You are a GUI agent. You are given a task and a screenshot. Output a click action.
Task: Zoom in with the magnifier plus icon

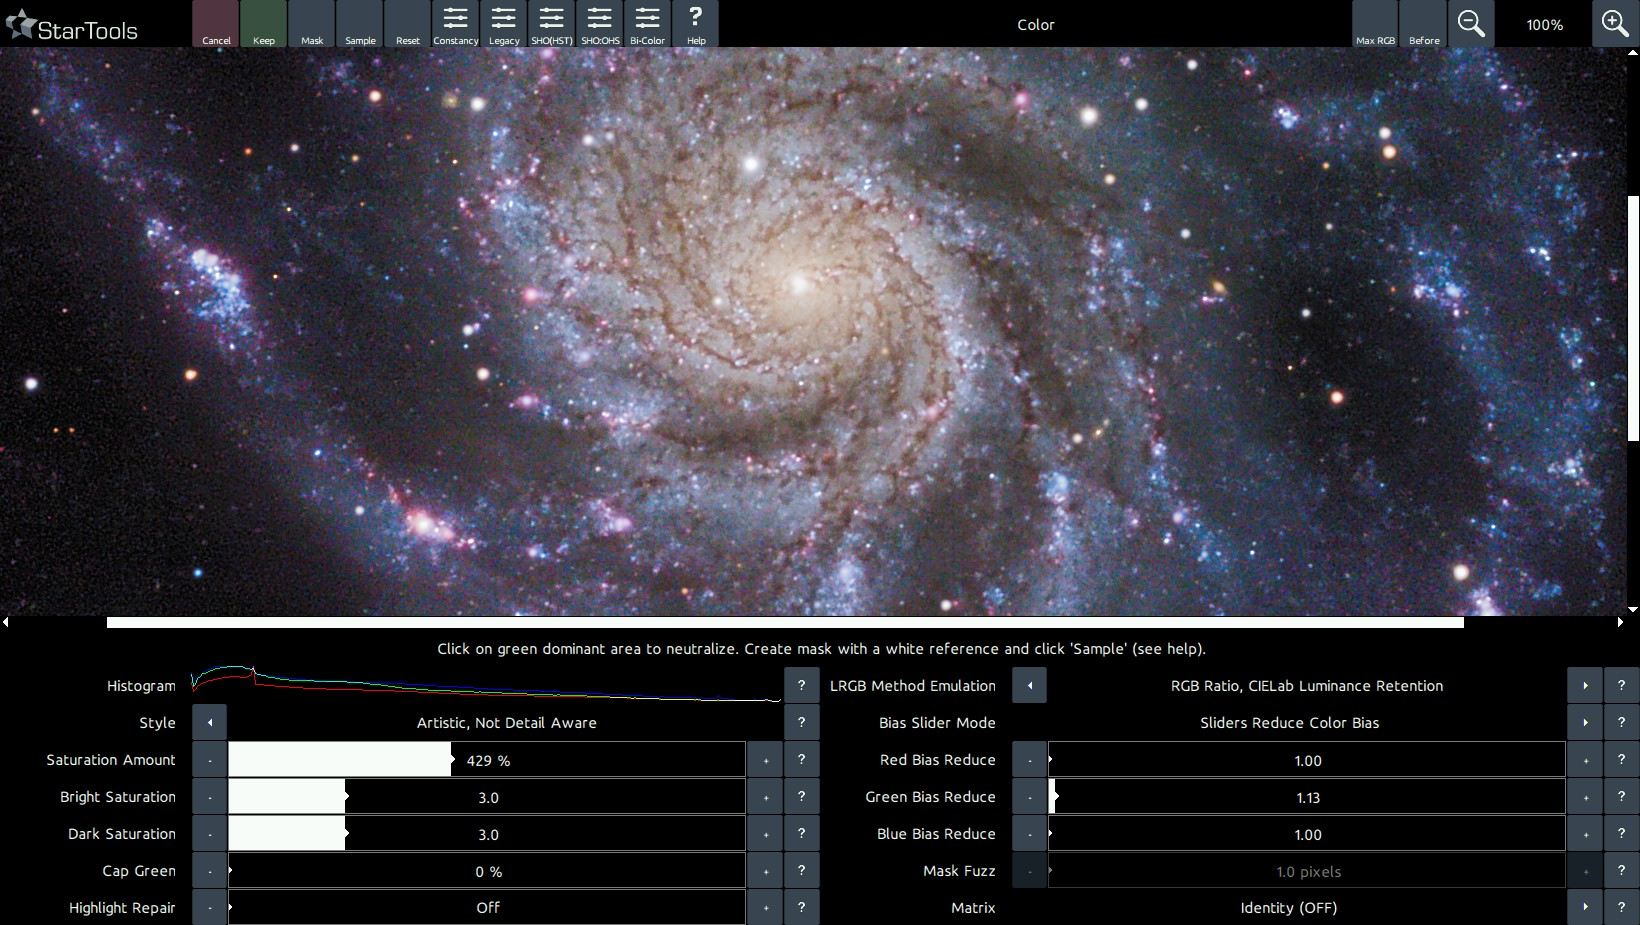pyautogui.click(x=1614, y=24)
